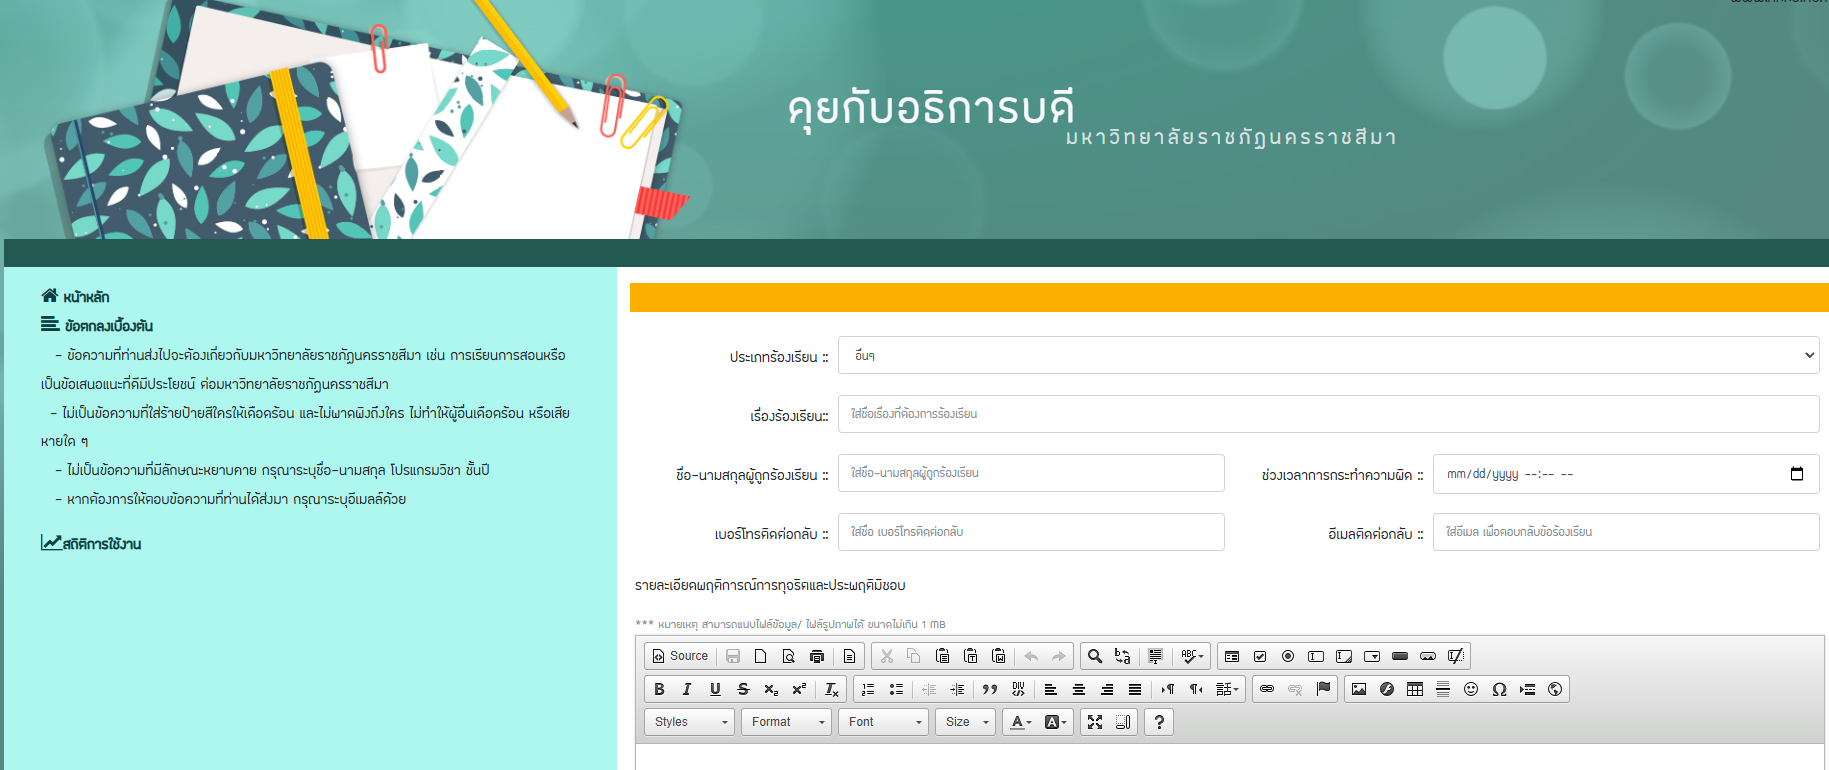Insert a table with the table icon
Viewport: 1829px width, 770px height.
(1415, 689)
